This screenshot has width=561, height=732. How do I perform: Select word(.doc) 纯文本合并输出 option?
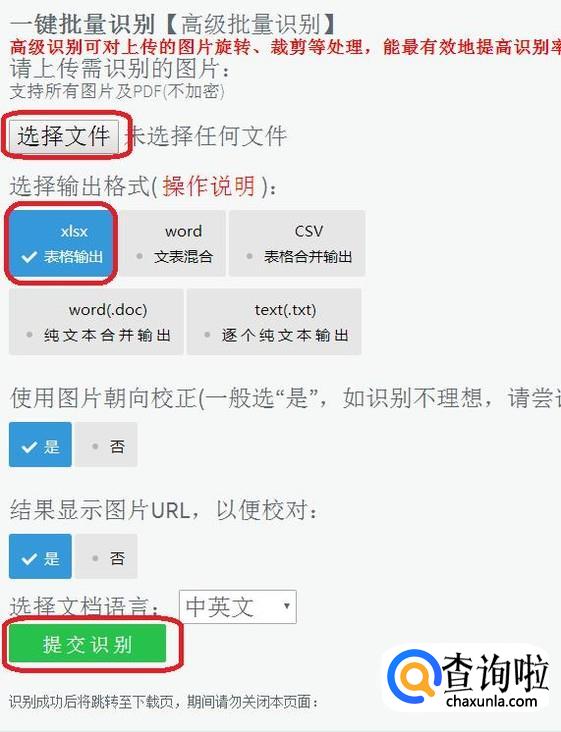tap(96, 322)
